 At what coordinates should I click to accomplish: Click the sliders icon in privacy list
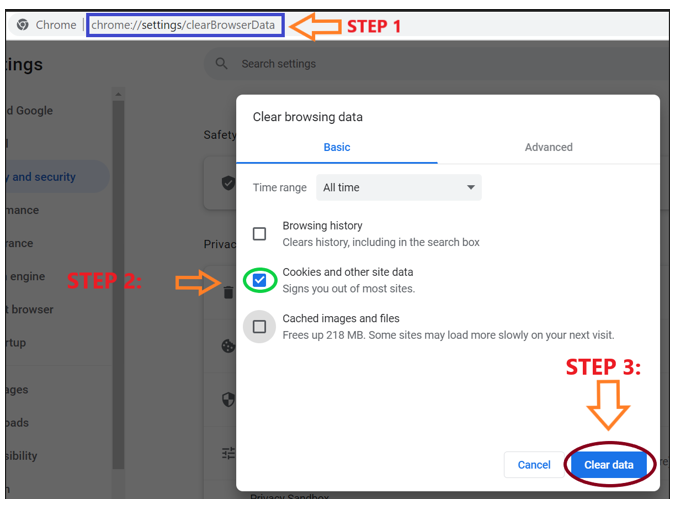228,453
